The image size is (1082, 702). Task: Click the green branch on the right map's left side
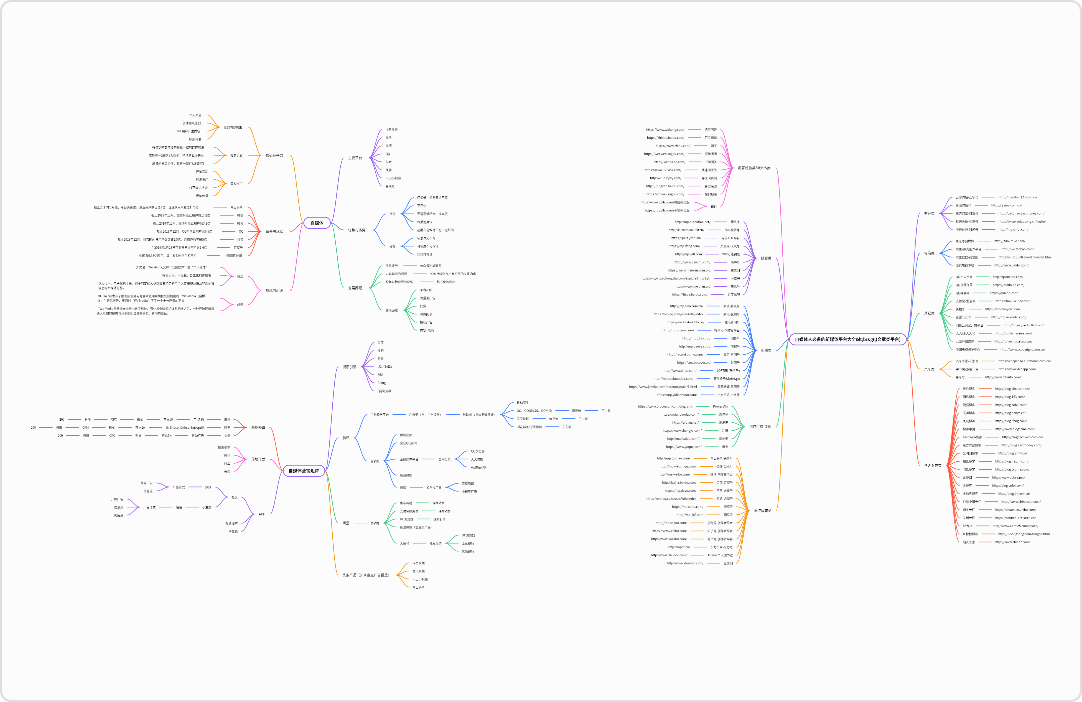[x=761, y=425]
